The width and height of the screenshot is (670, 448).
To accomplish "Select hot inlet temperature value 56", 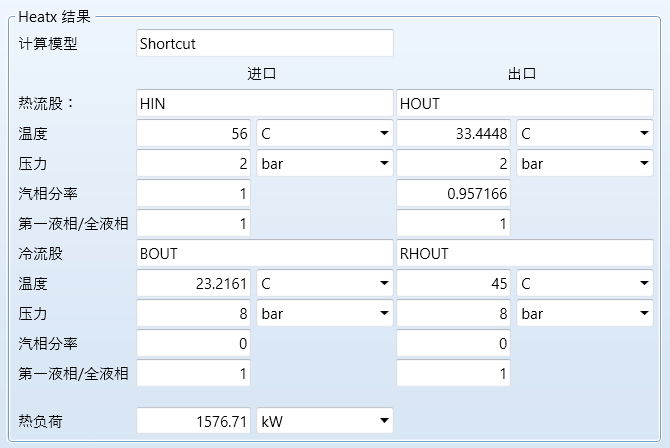I will tap(194, 133).
